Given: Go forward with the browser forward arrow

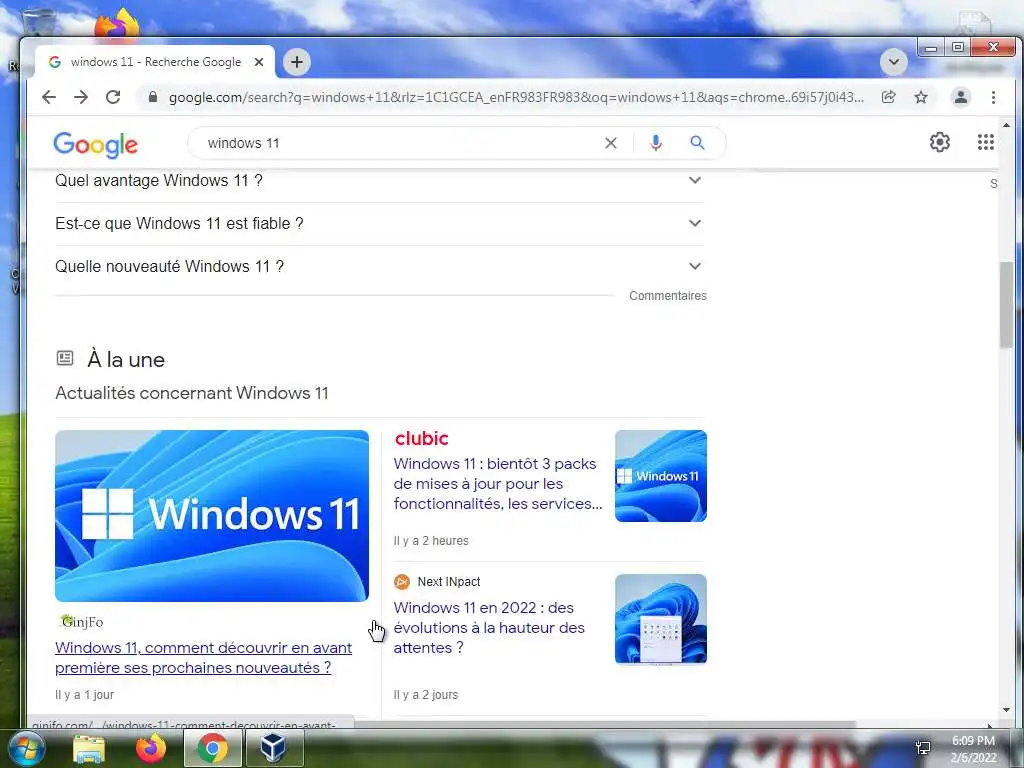Looking at the screenshot, I should 81,97.
